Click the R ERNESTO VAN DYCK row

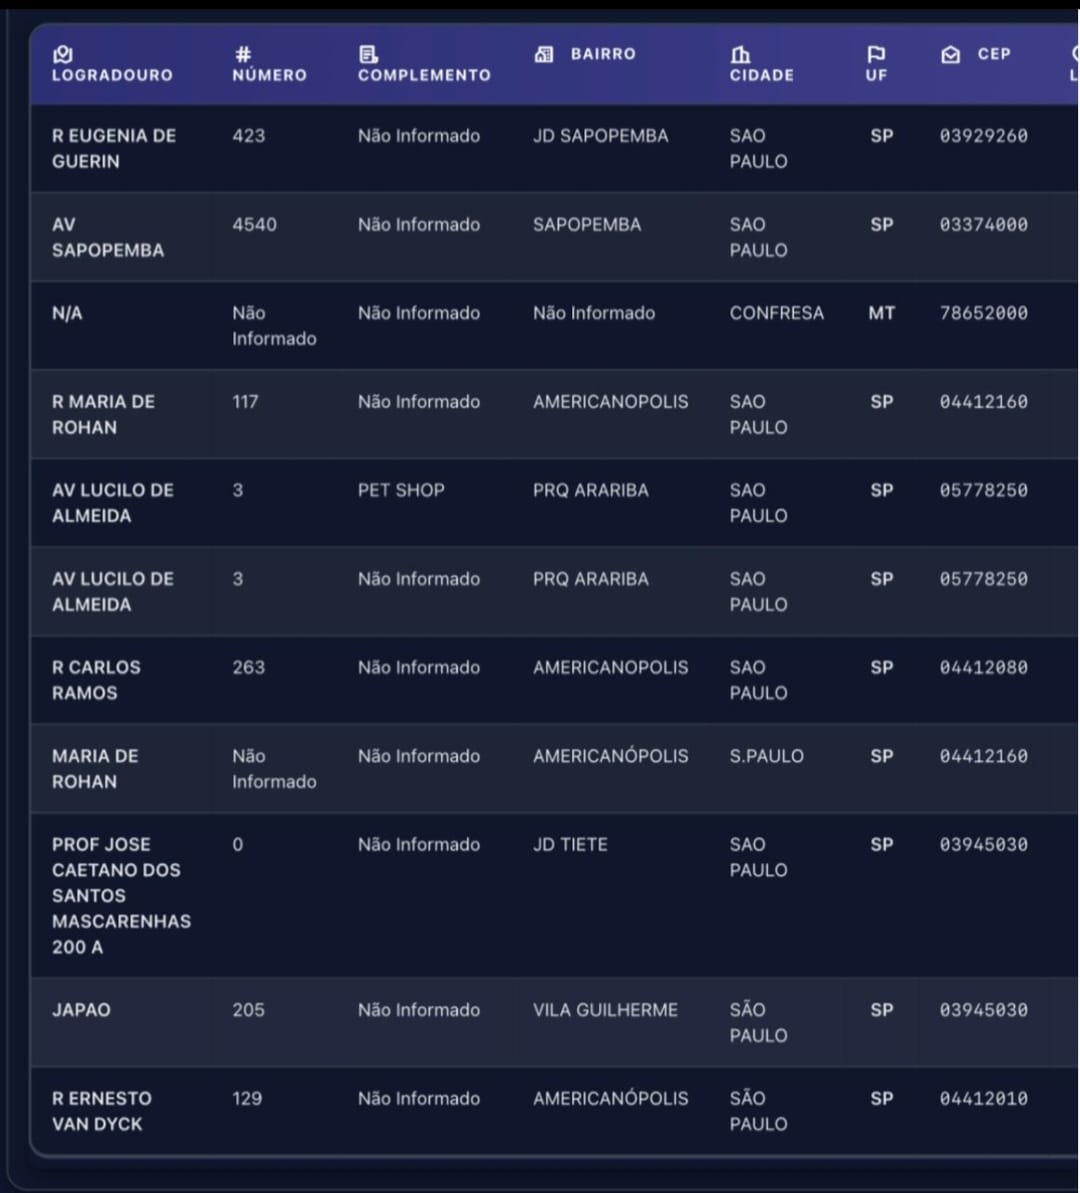coord(555,1112)
